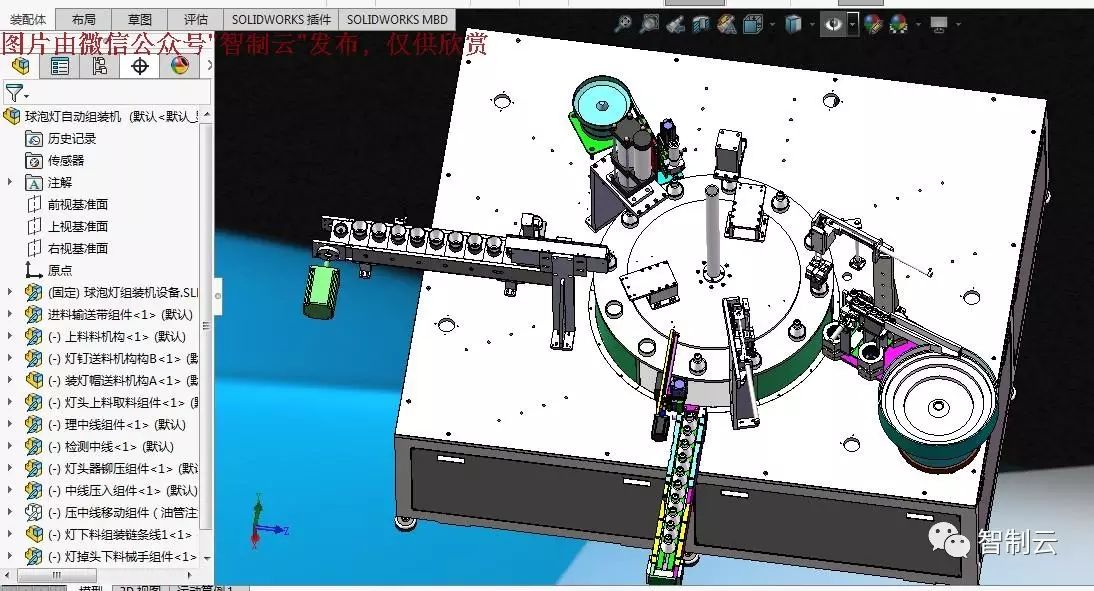Open the DisplayManager color ball tab
Screen dimensions: 1094x591
[179, 66]
